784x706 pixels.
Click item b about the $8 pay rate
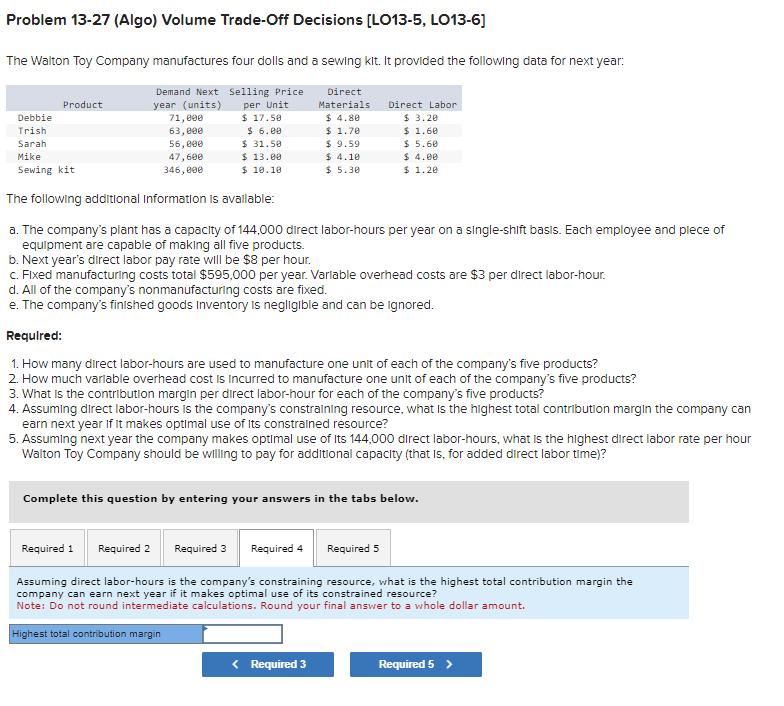point(160,260)
